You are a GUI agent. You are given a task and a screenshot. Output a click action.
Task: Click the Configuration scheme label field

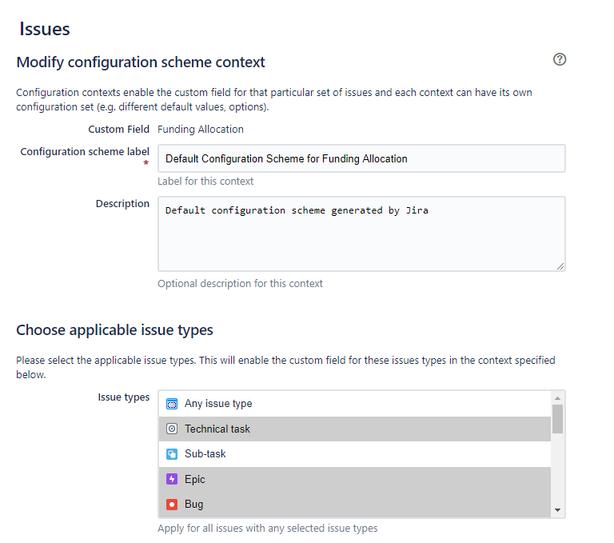pyautogui.click(x=361, y=159)
